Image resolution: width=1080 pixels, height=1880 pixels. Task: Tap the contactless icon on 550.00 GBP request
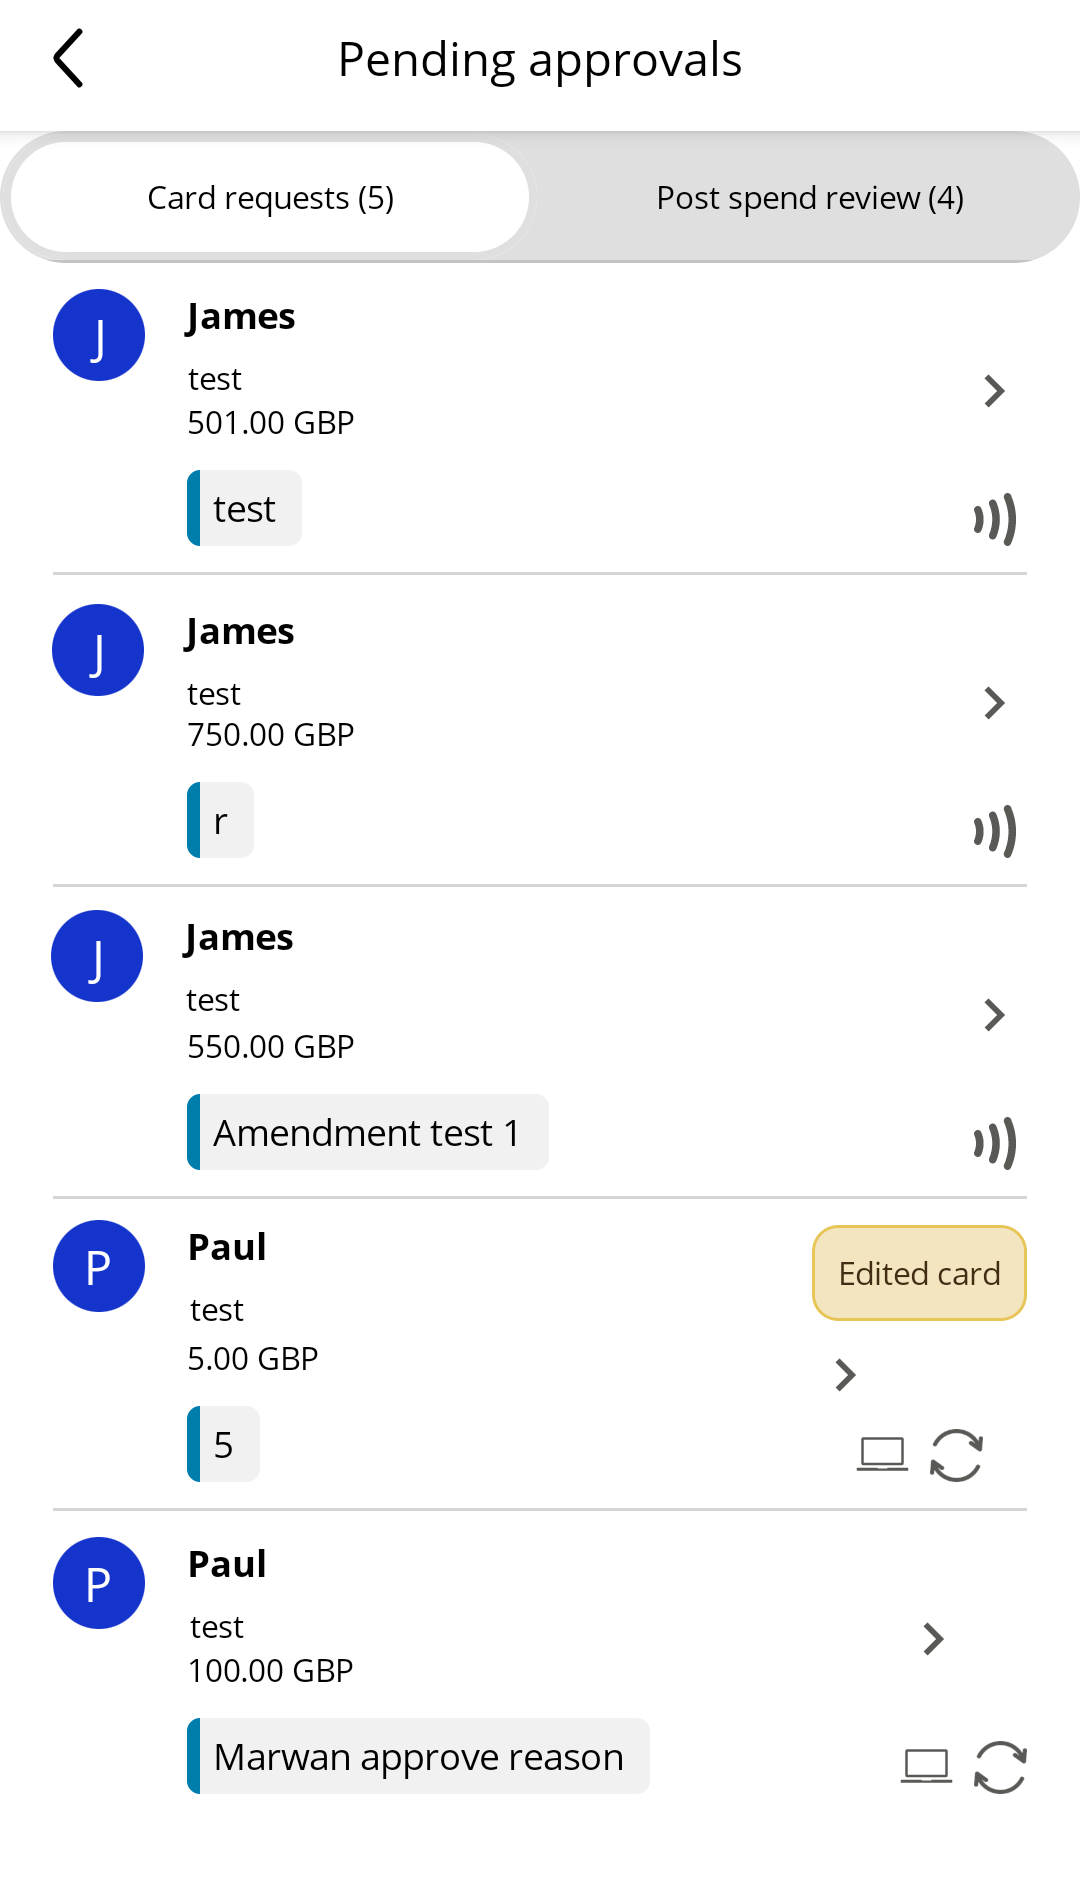click(995, 1143)
